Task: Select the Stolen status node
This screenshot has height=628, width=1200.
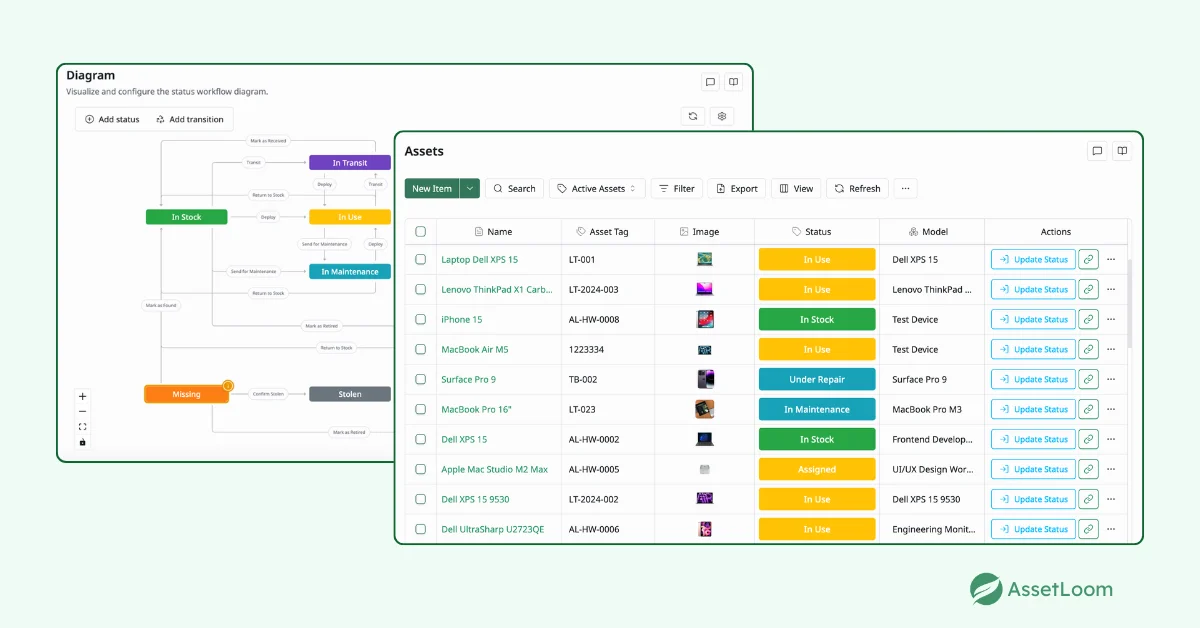Action: click(350, 394)
